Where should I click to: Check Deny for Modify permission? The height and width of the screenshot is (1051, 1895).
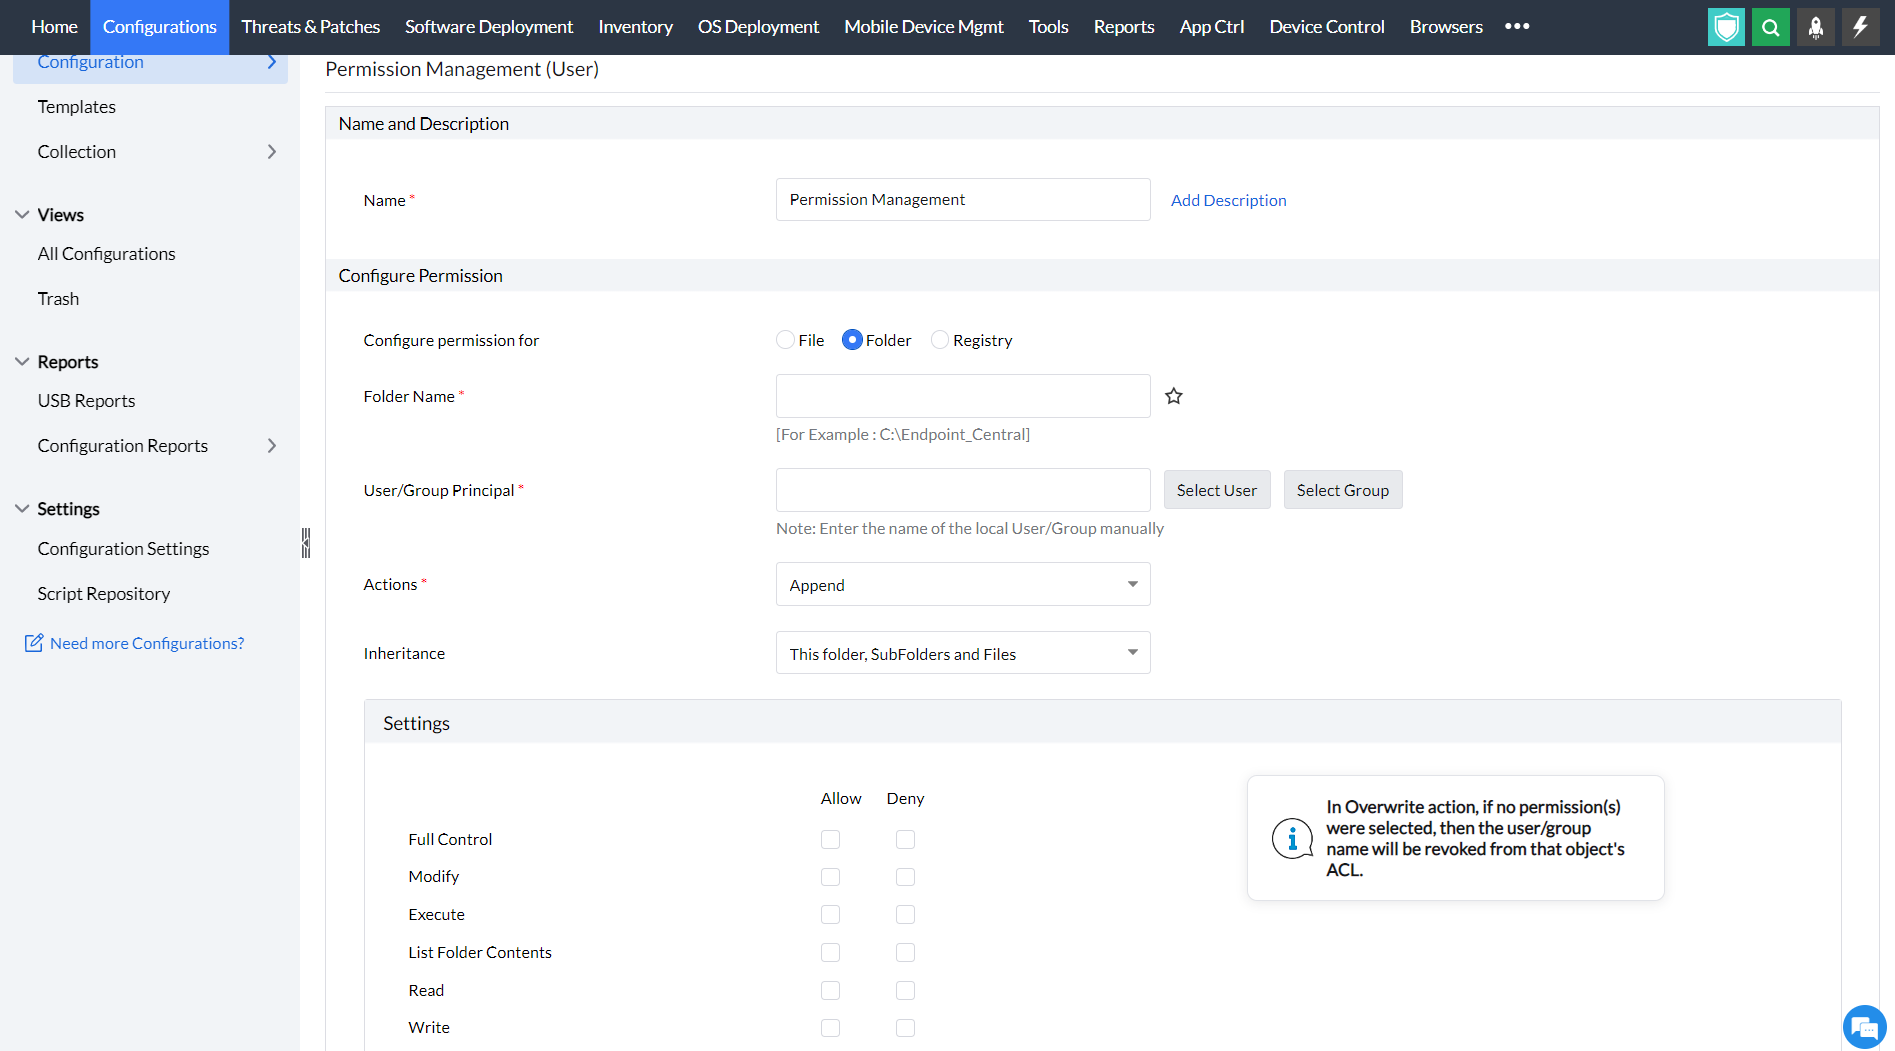(x=905, y=877)
